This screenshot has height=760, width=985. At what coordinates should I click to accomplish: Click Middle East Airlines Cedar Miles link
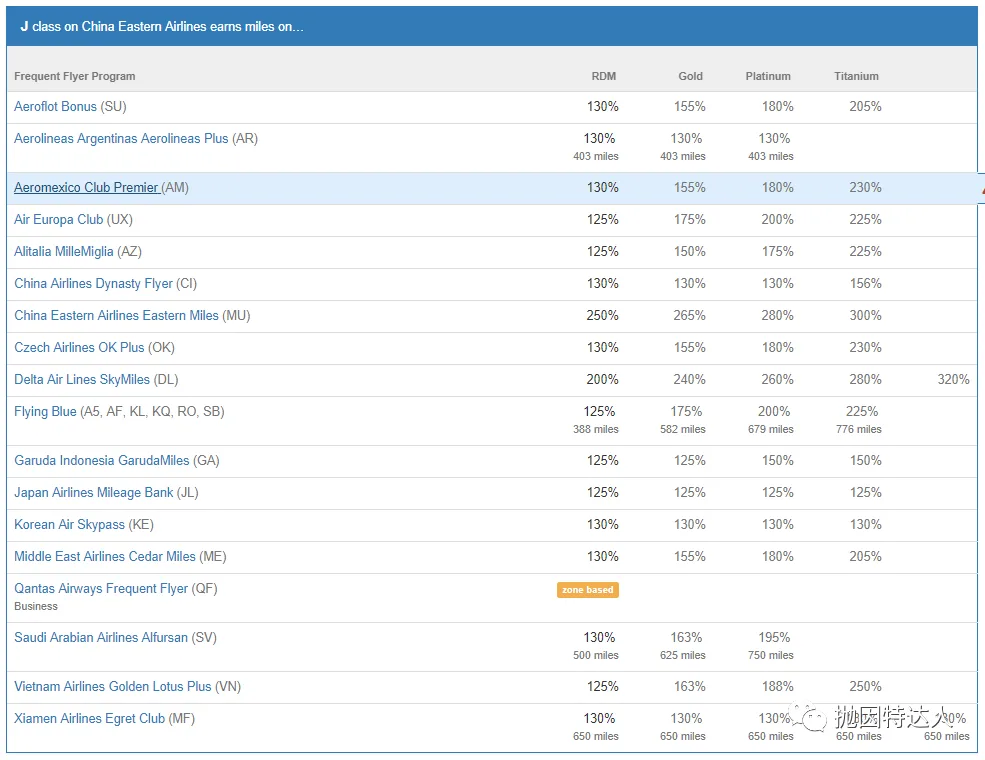(x=105, y=557)
